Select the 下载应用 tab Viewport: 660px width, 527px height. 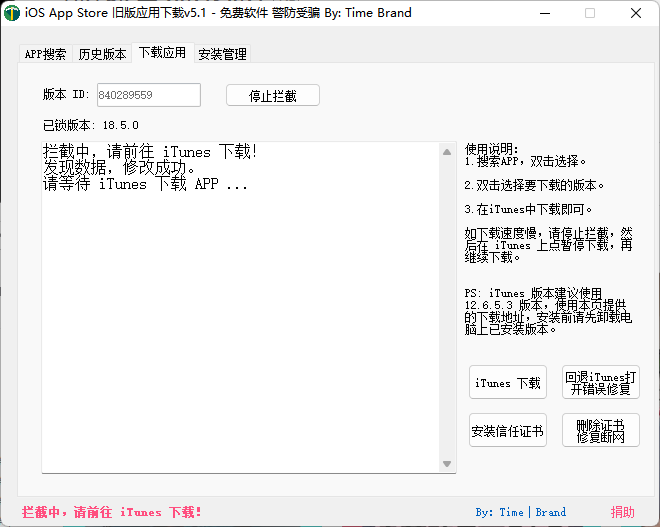click(162, 53)
